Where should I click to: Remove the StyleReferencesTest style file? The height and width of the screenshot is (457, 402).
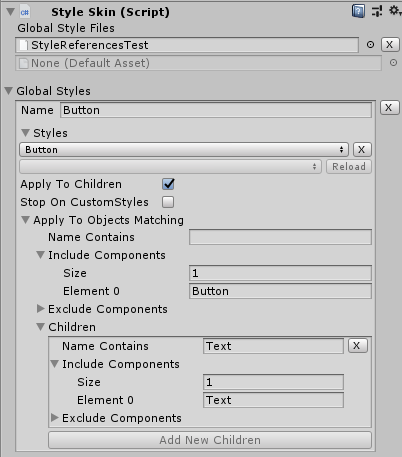click(x=390, y=45)
